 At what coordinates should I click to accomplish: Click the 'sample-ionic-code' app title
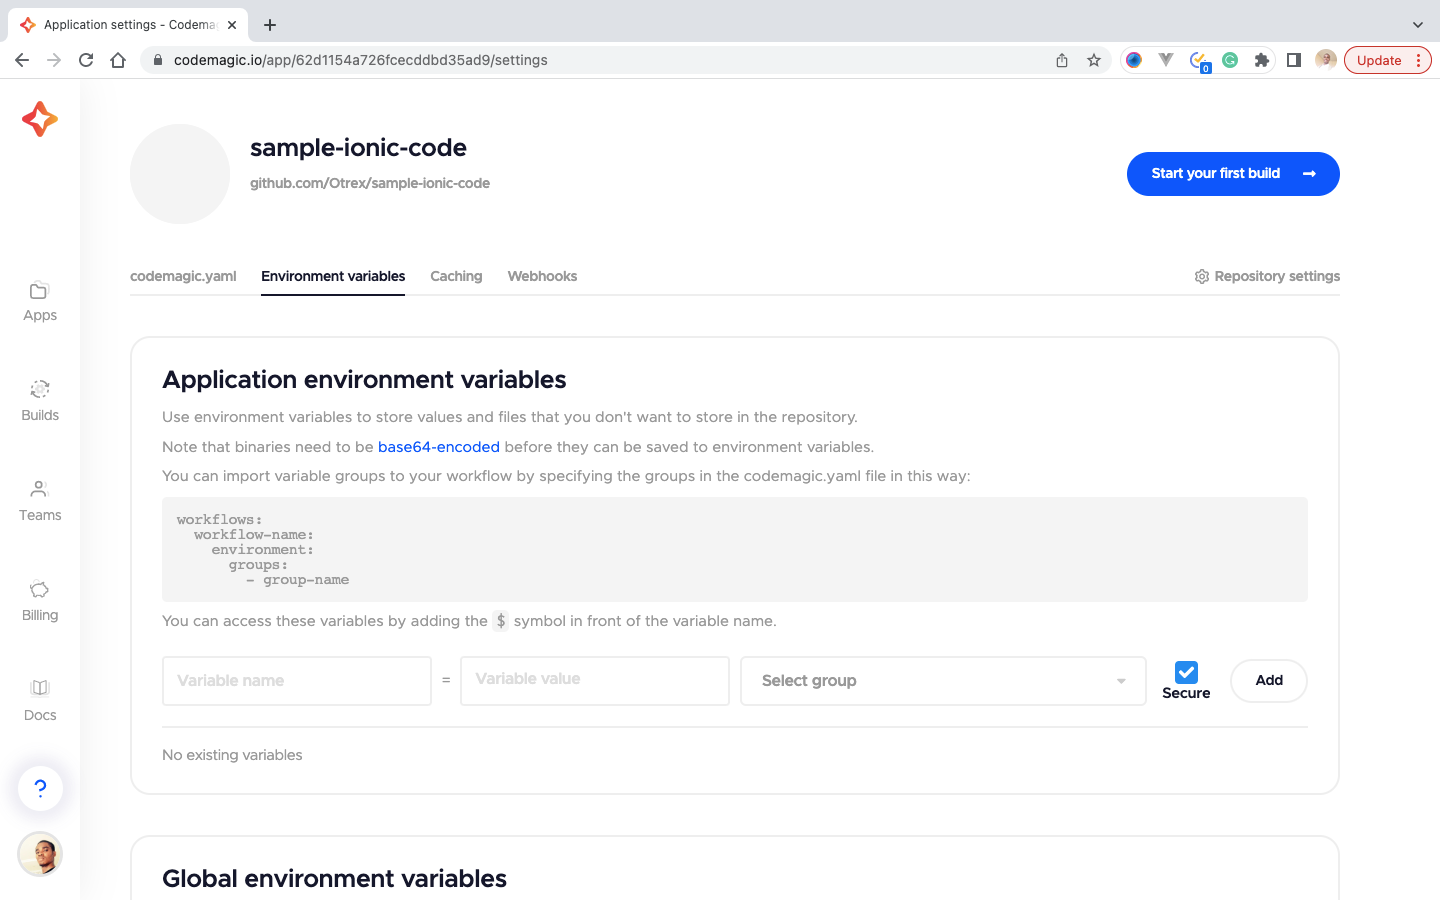pyautogui.click(x=358, y=147)
